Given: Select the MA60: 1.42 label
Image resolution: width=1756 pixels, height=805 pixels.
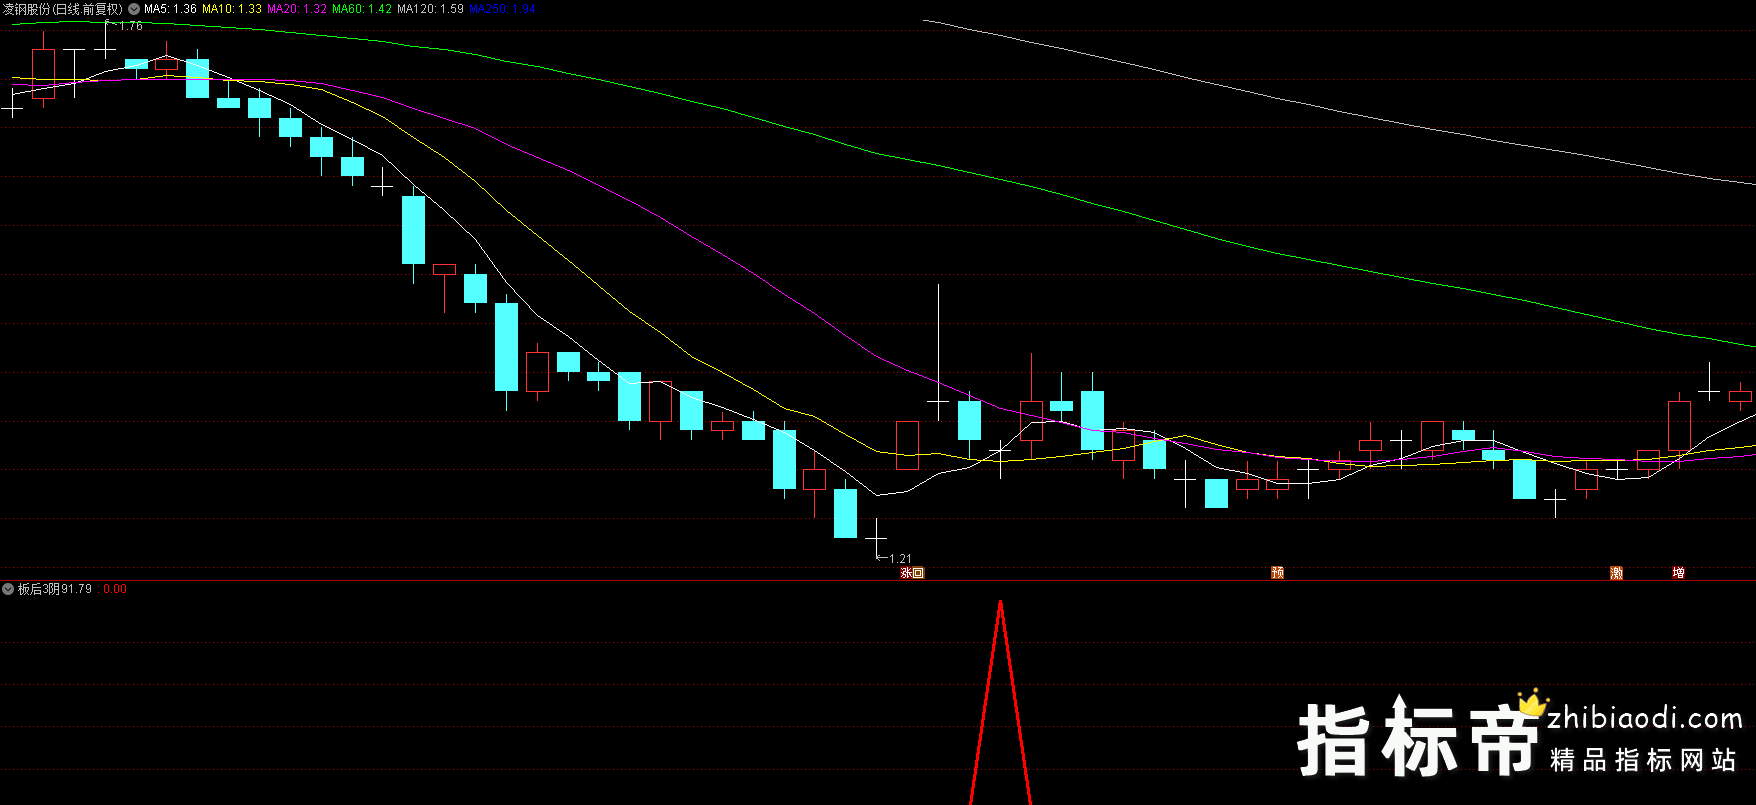Looking at the screenshot, I should pos(362,9).
